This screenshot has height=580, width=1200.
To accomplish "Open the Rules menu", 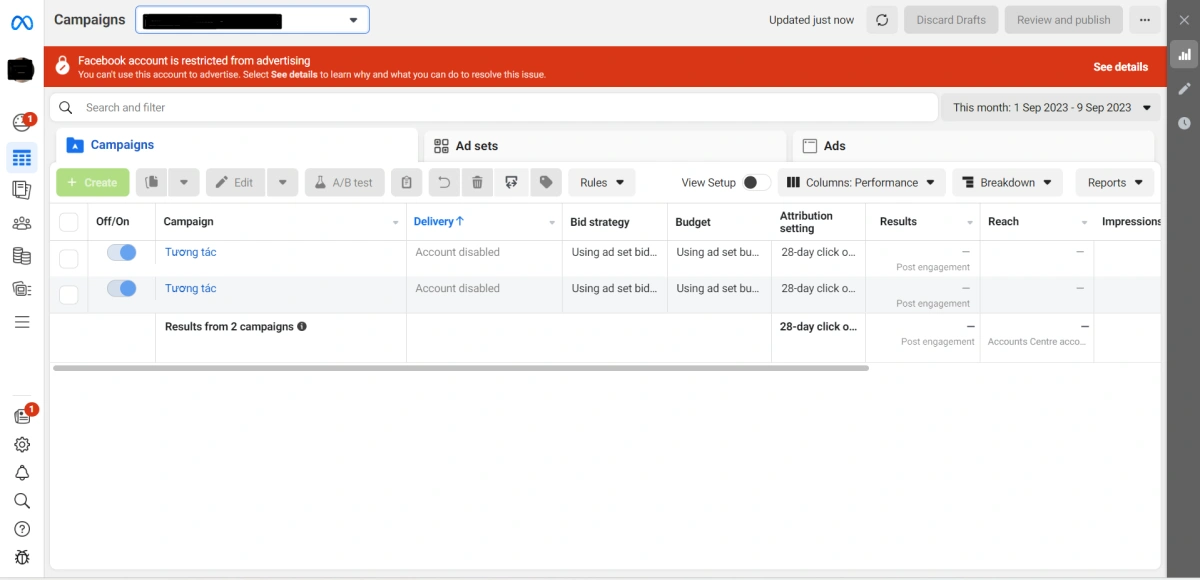I will (x=601, y=182).
